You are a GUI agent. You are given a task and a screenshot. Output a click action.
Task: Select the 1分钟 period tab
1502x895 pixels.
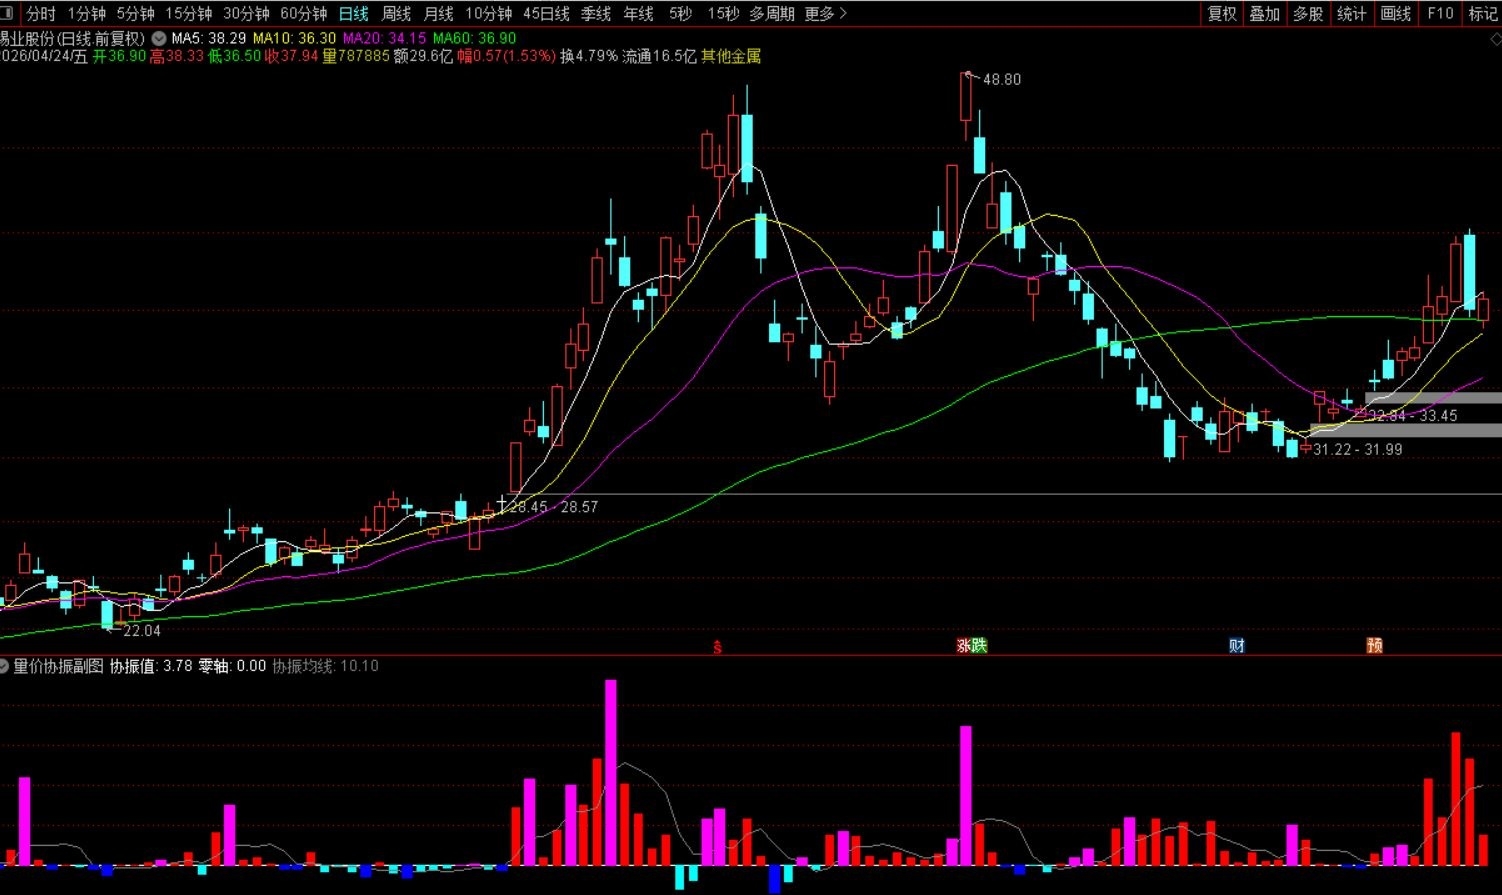87,13
